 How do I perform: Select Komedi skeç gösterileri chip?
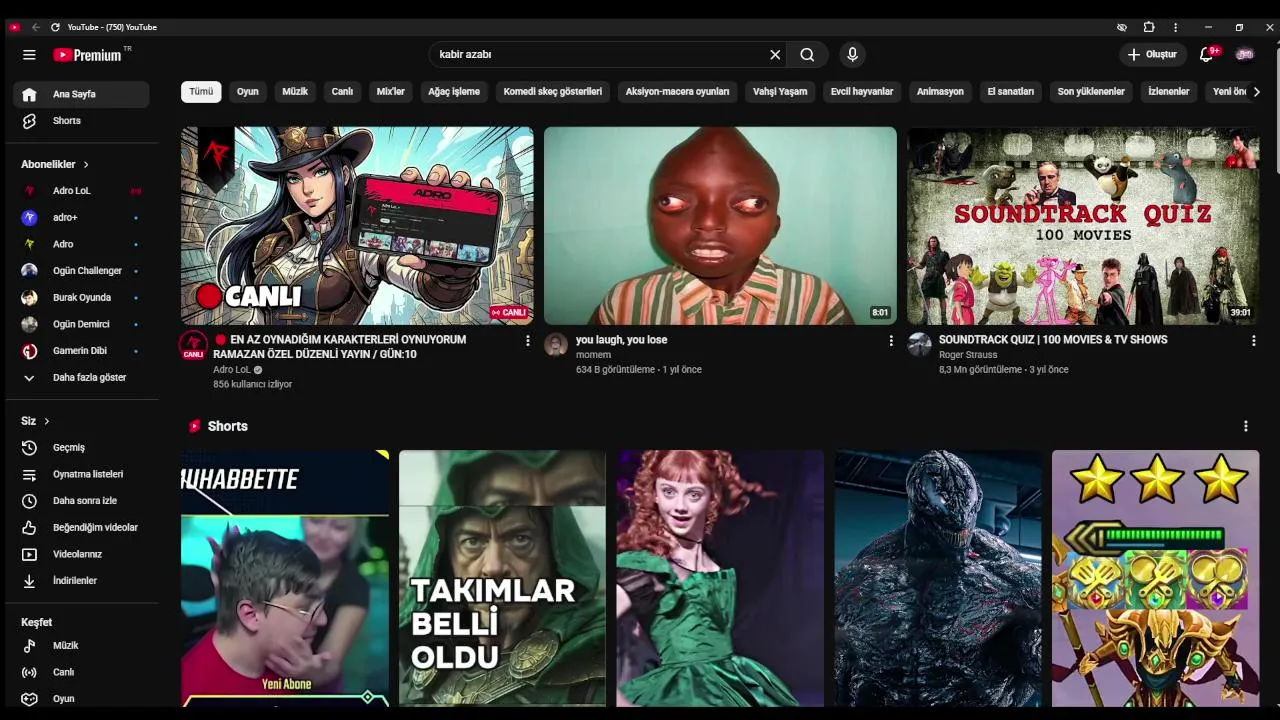click(553, 91)
